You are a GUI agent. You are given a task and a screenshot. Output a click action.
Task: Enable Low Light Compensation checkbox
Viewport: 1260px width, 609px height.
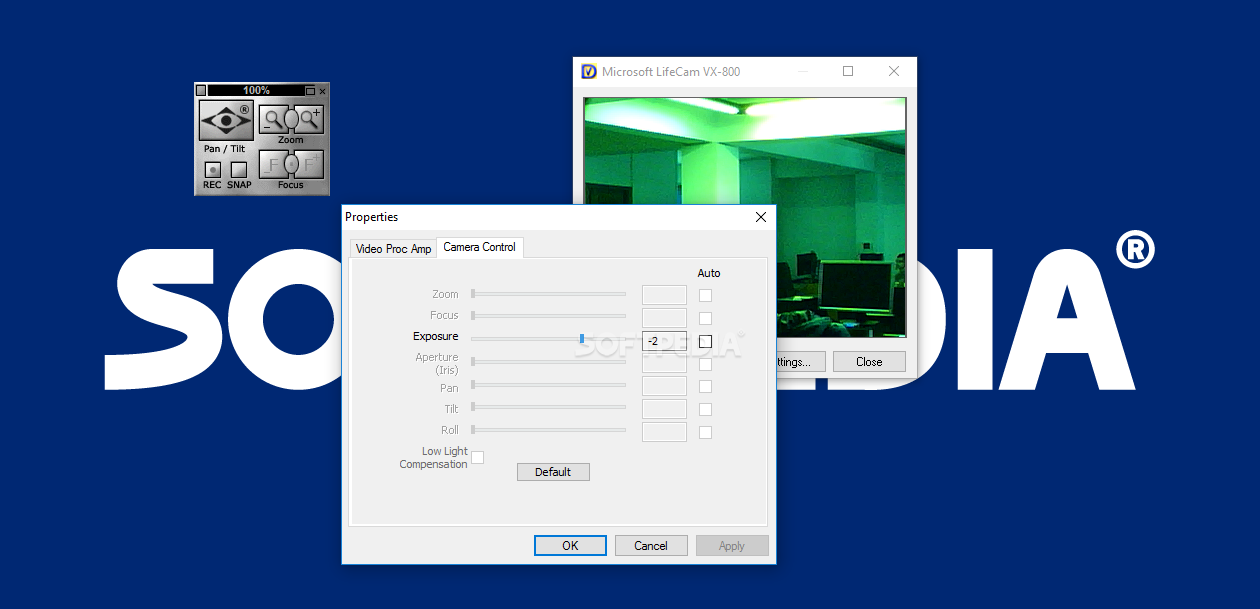coord(477,457)
